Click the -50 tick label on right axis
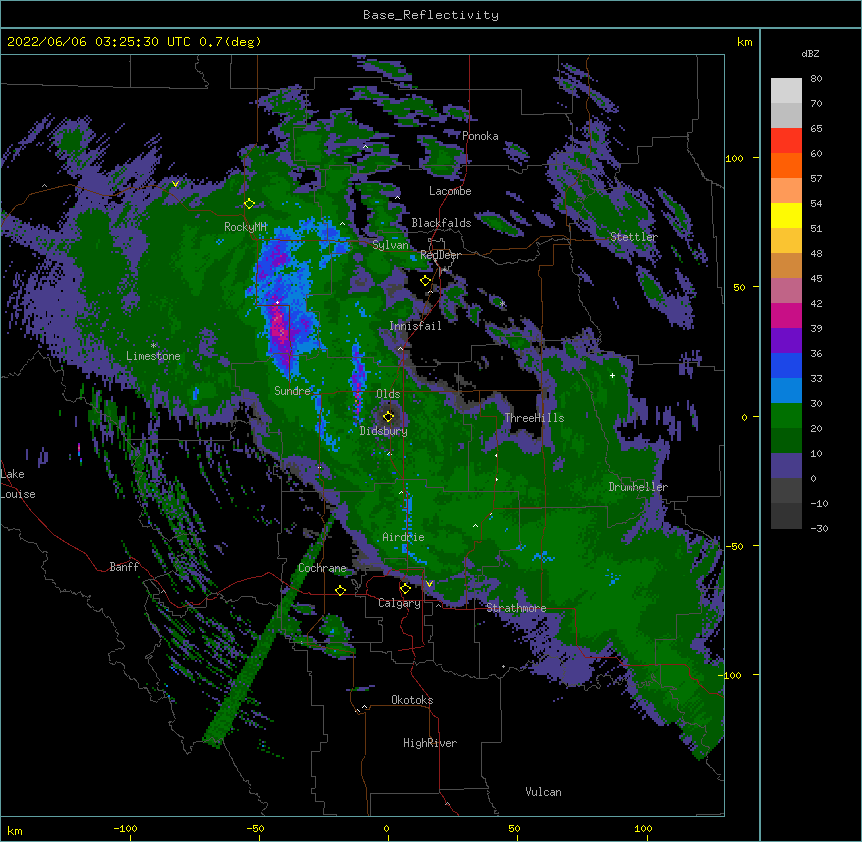Image resolution: width=862 pixels, height=842 pixels. (x=734, y=546)
